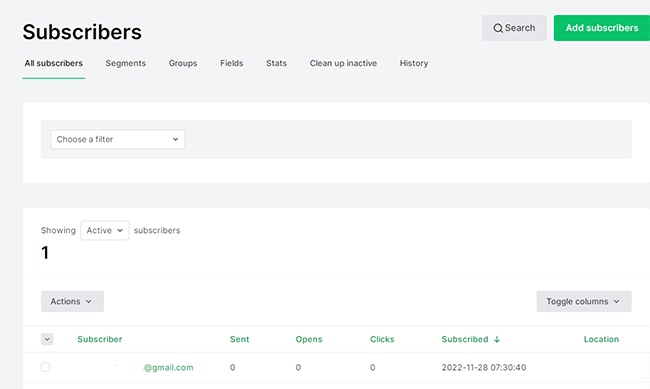Switch to the Groups tab

click(x=183, y=63)
